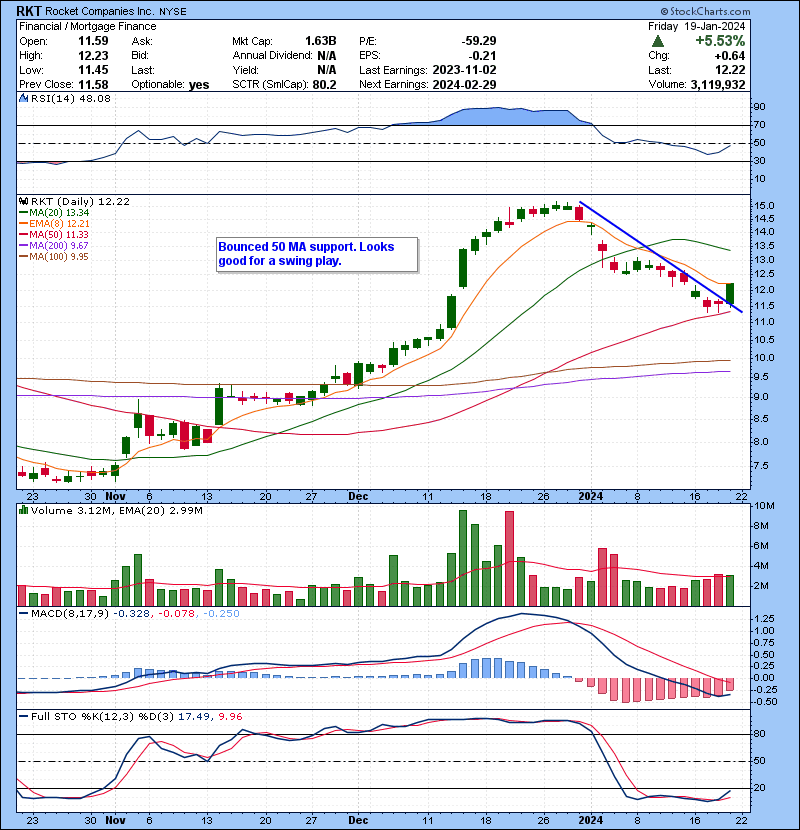
Task: Click the P/E value -59.29
Action: coord(479,41)
